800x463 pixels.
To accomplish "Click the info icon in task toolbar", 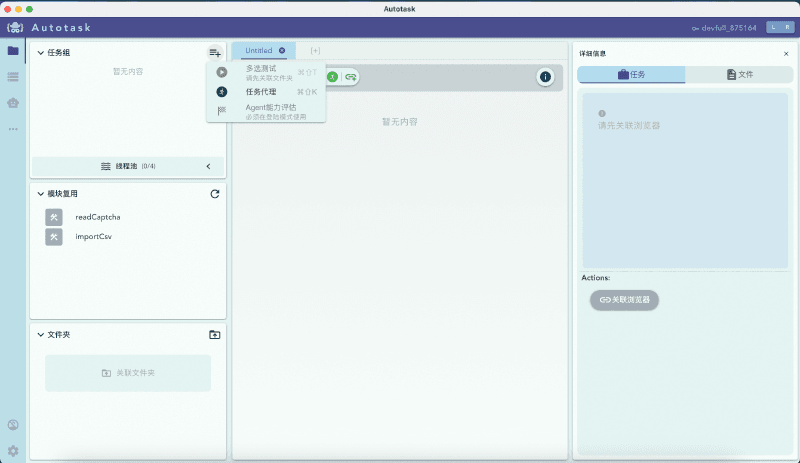I will [x=545, y=77].
